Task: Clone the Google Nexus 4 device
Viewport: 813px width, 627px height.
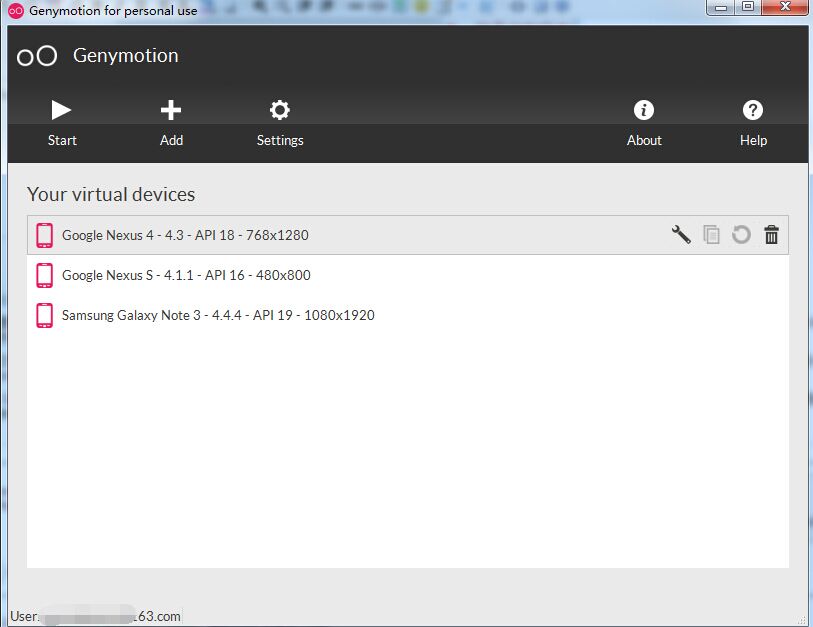Action: click(711, 234)
